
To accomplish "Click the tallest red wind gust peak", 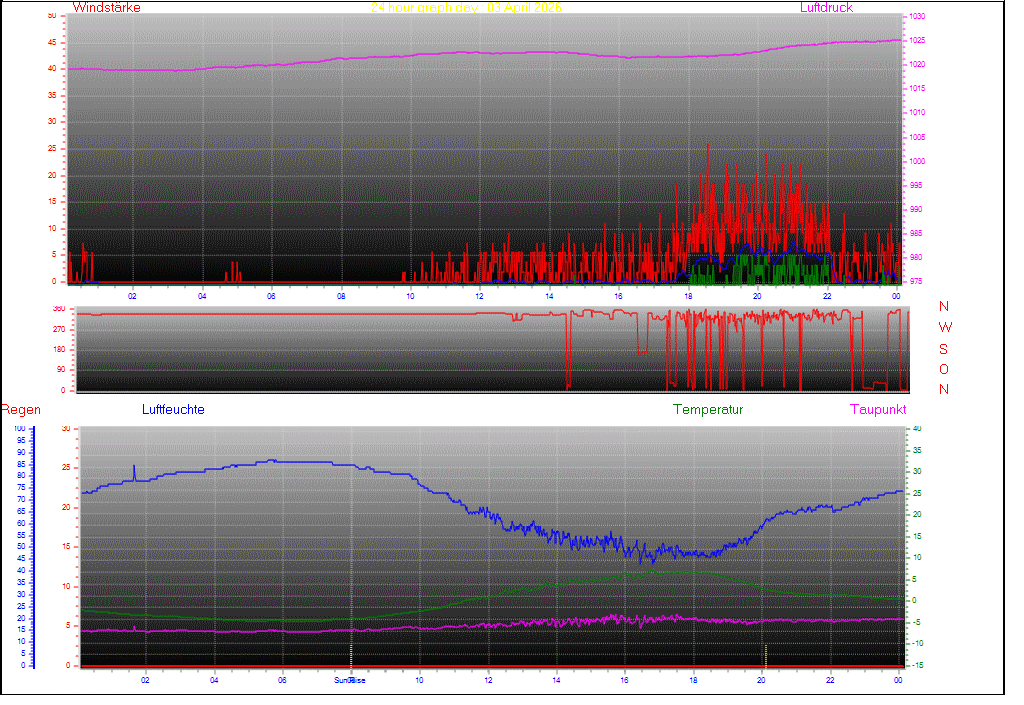I will pyautogui.click(x=708, y=146).
